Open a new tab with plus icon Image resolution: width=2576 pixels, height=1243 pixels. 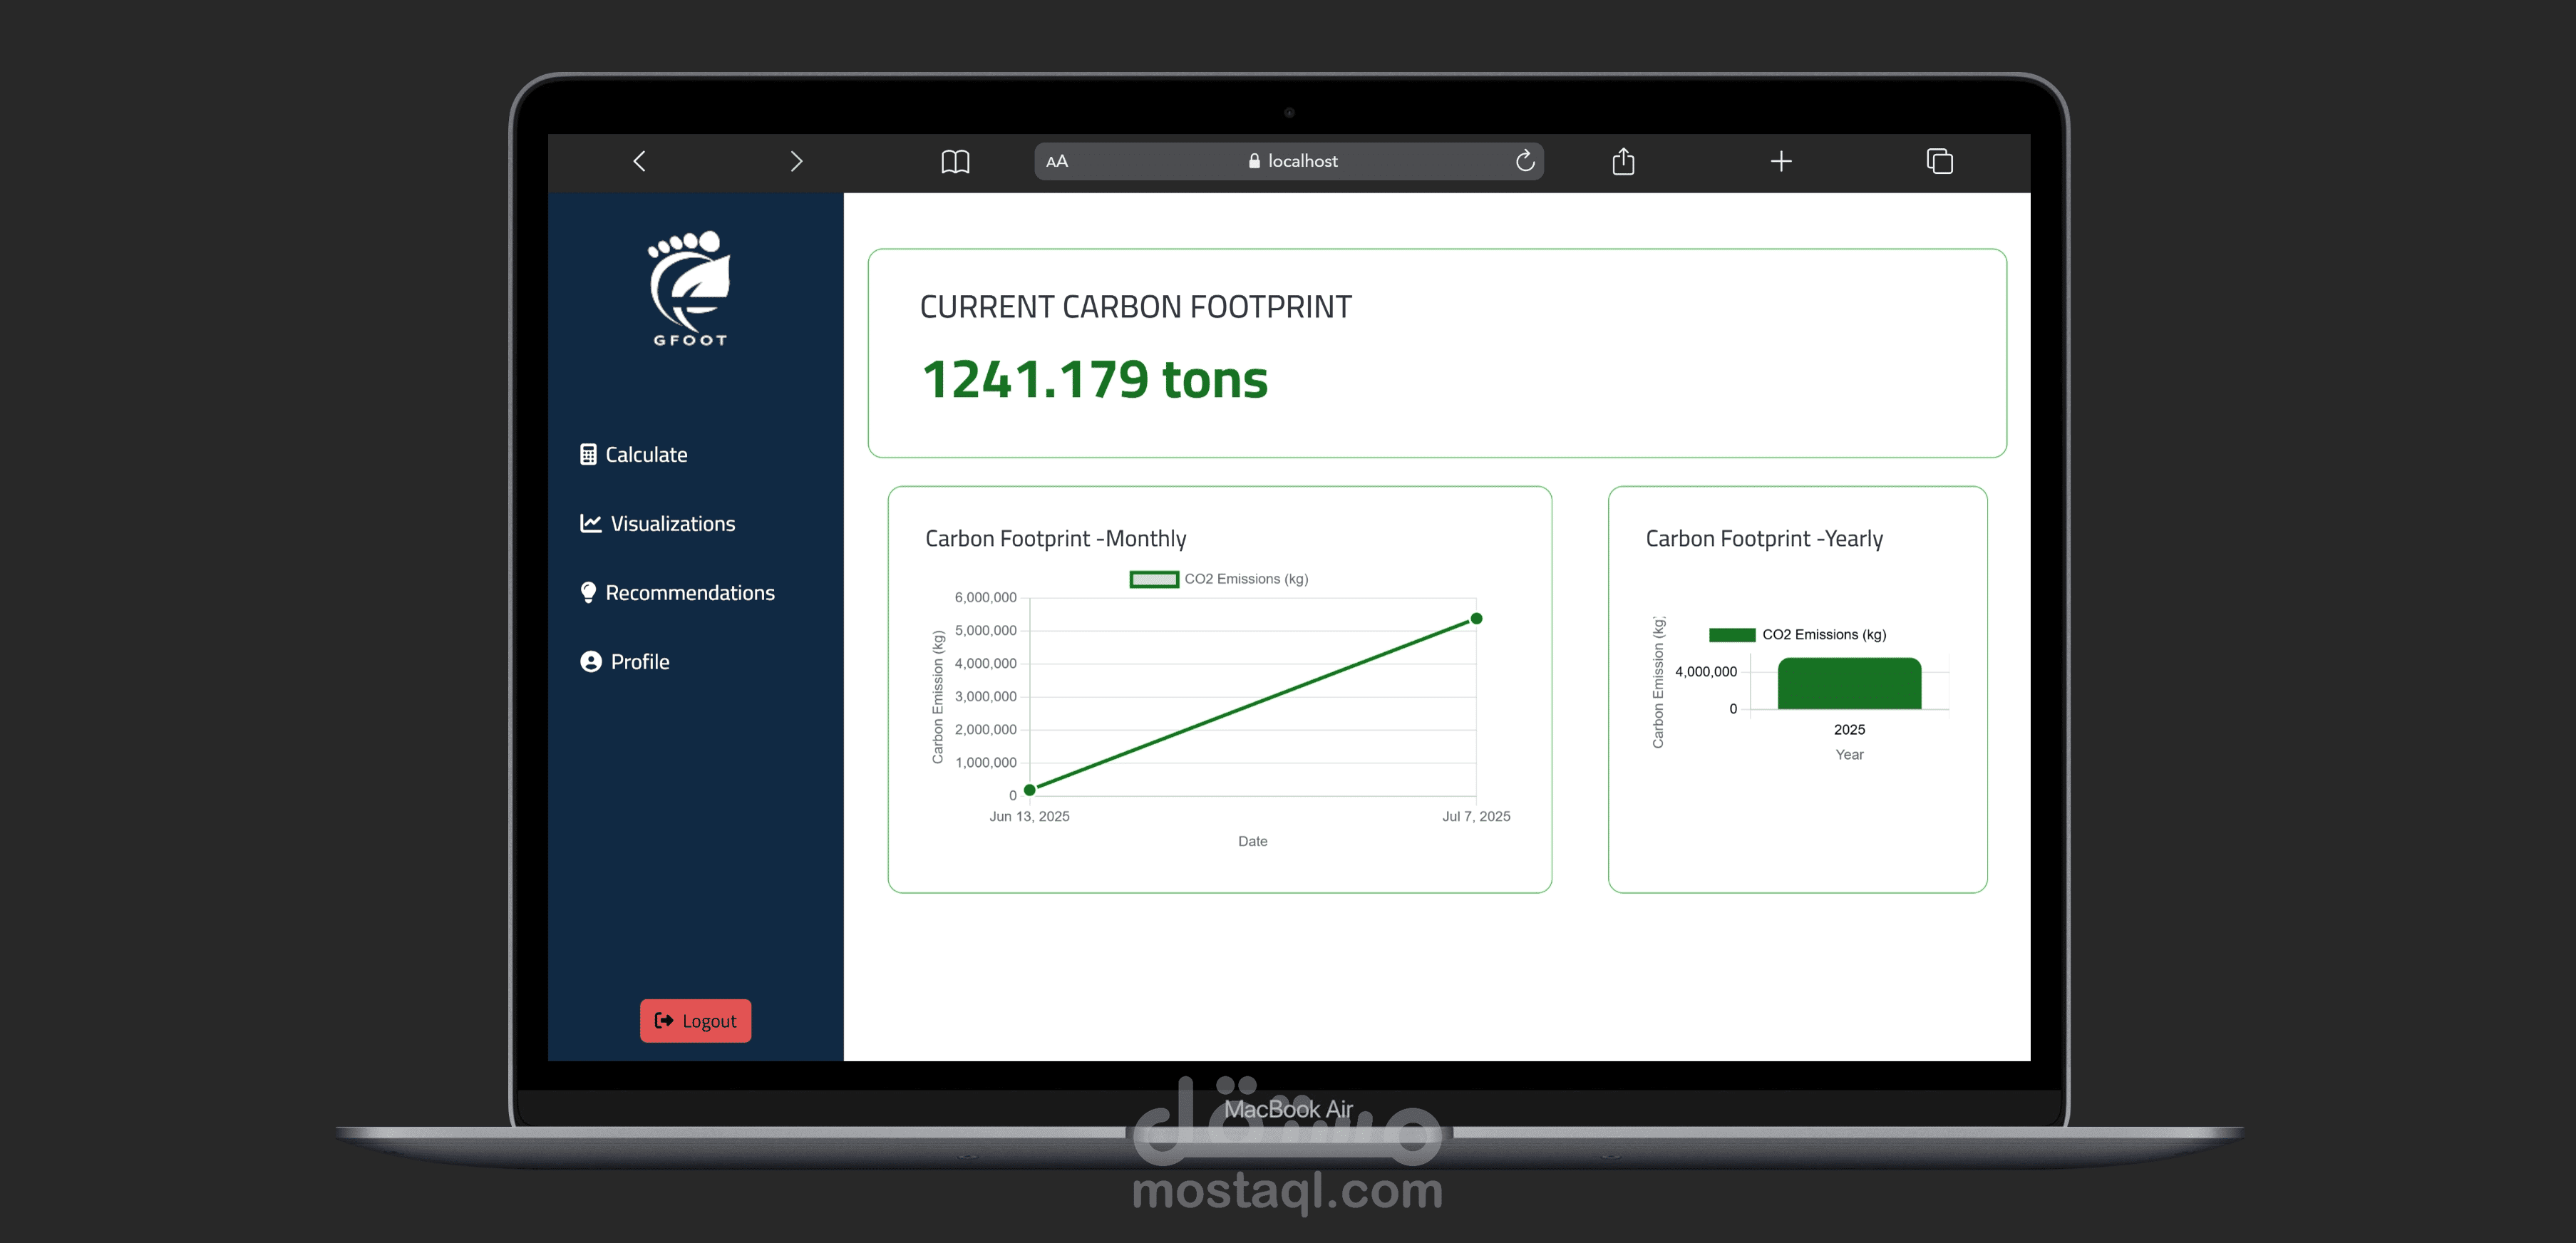coord(1780,161)
